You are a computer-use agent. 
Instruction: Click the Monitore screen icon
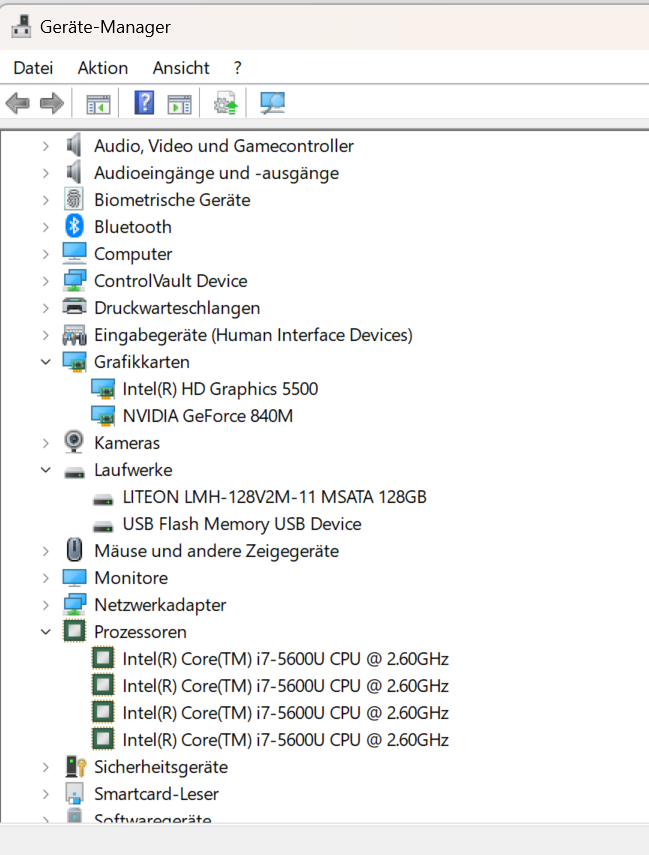[x=74, y=577]
